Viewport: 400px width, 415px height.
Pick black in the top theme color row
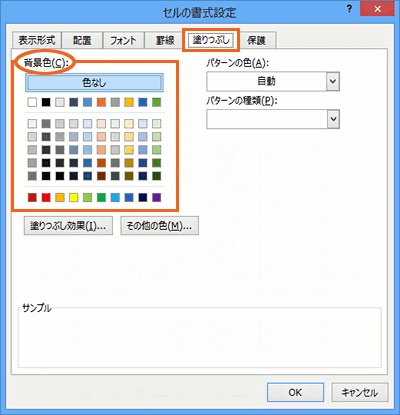point(46,102)
